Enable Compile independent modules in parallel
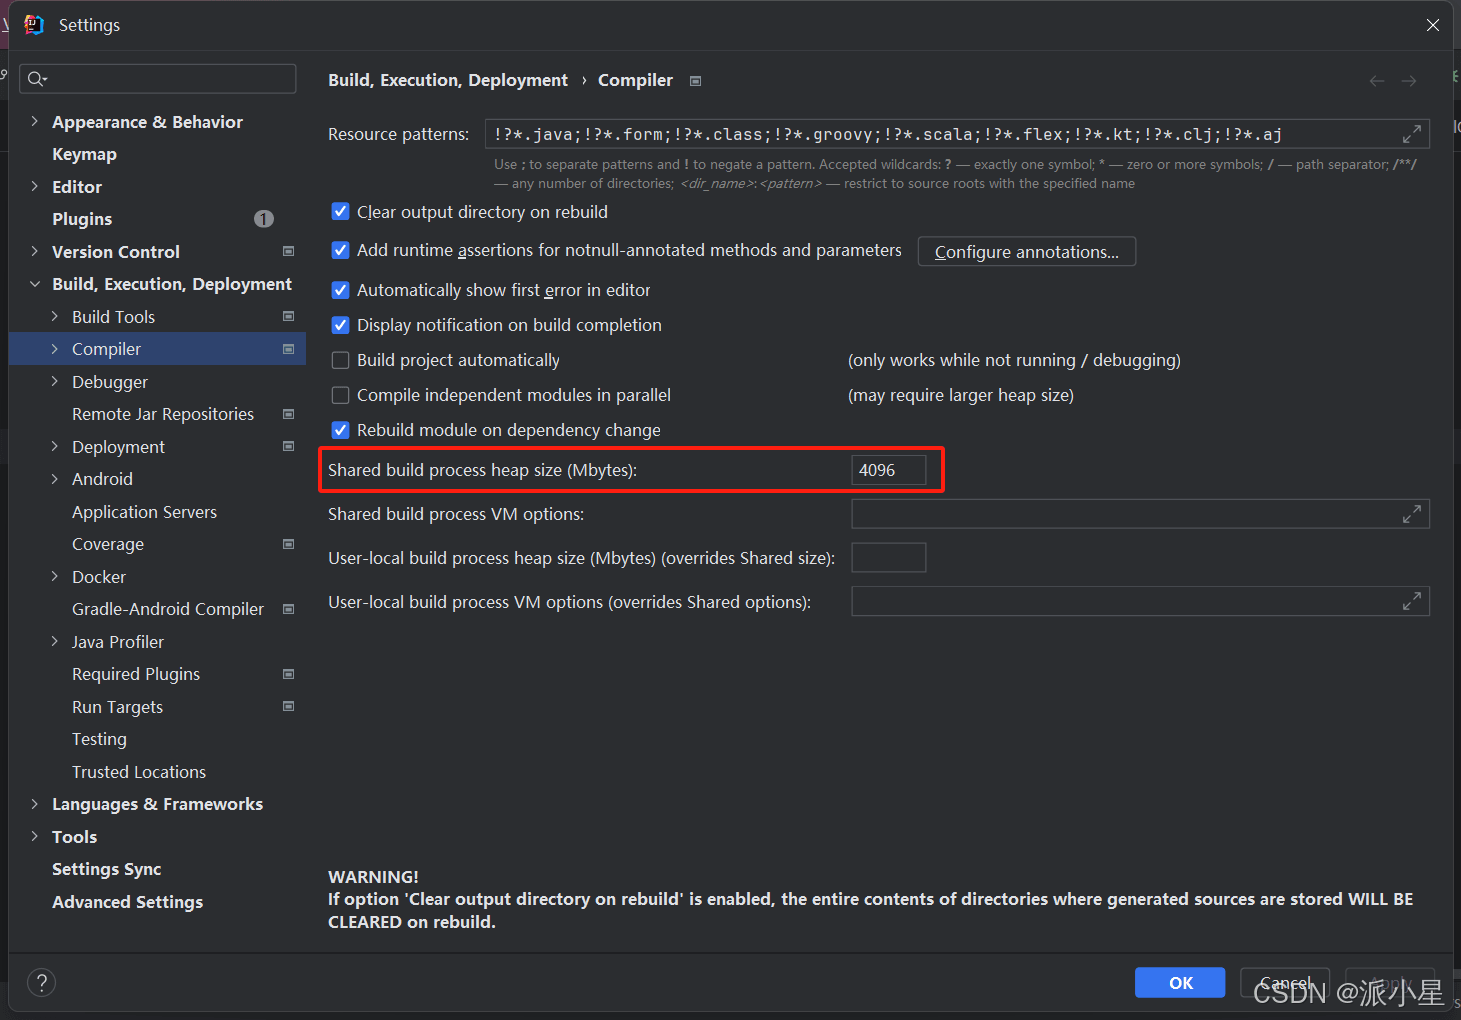The image size is (1461, 1020). tap(340, 395)
